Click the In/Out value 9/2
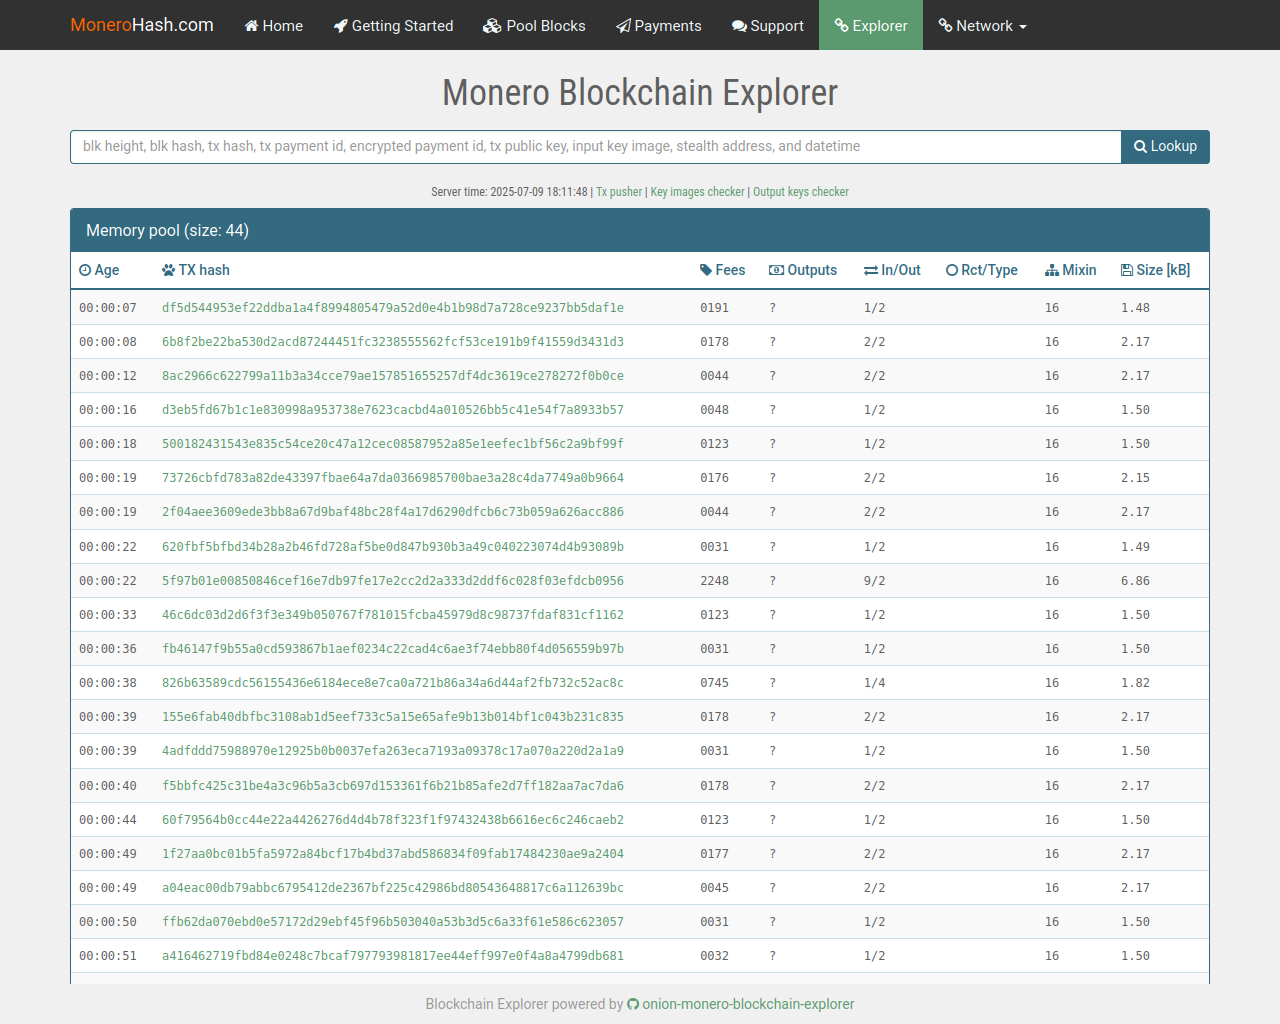The height and width of the screenshot is (1024, 1280). point(875,581)
